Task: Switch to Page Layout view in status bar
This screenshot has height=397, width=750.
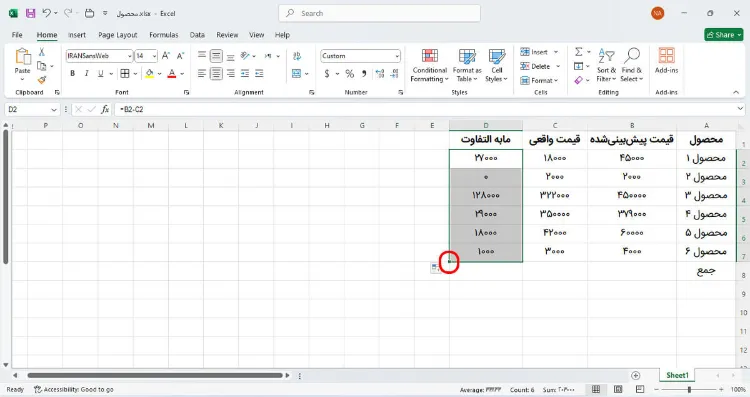Action: [618, 389]
